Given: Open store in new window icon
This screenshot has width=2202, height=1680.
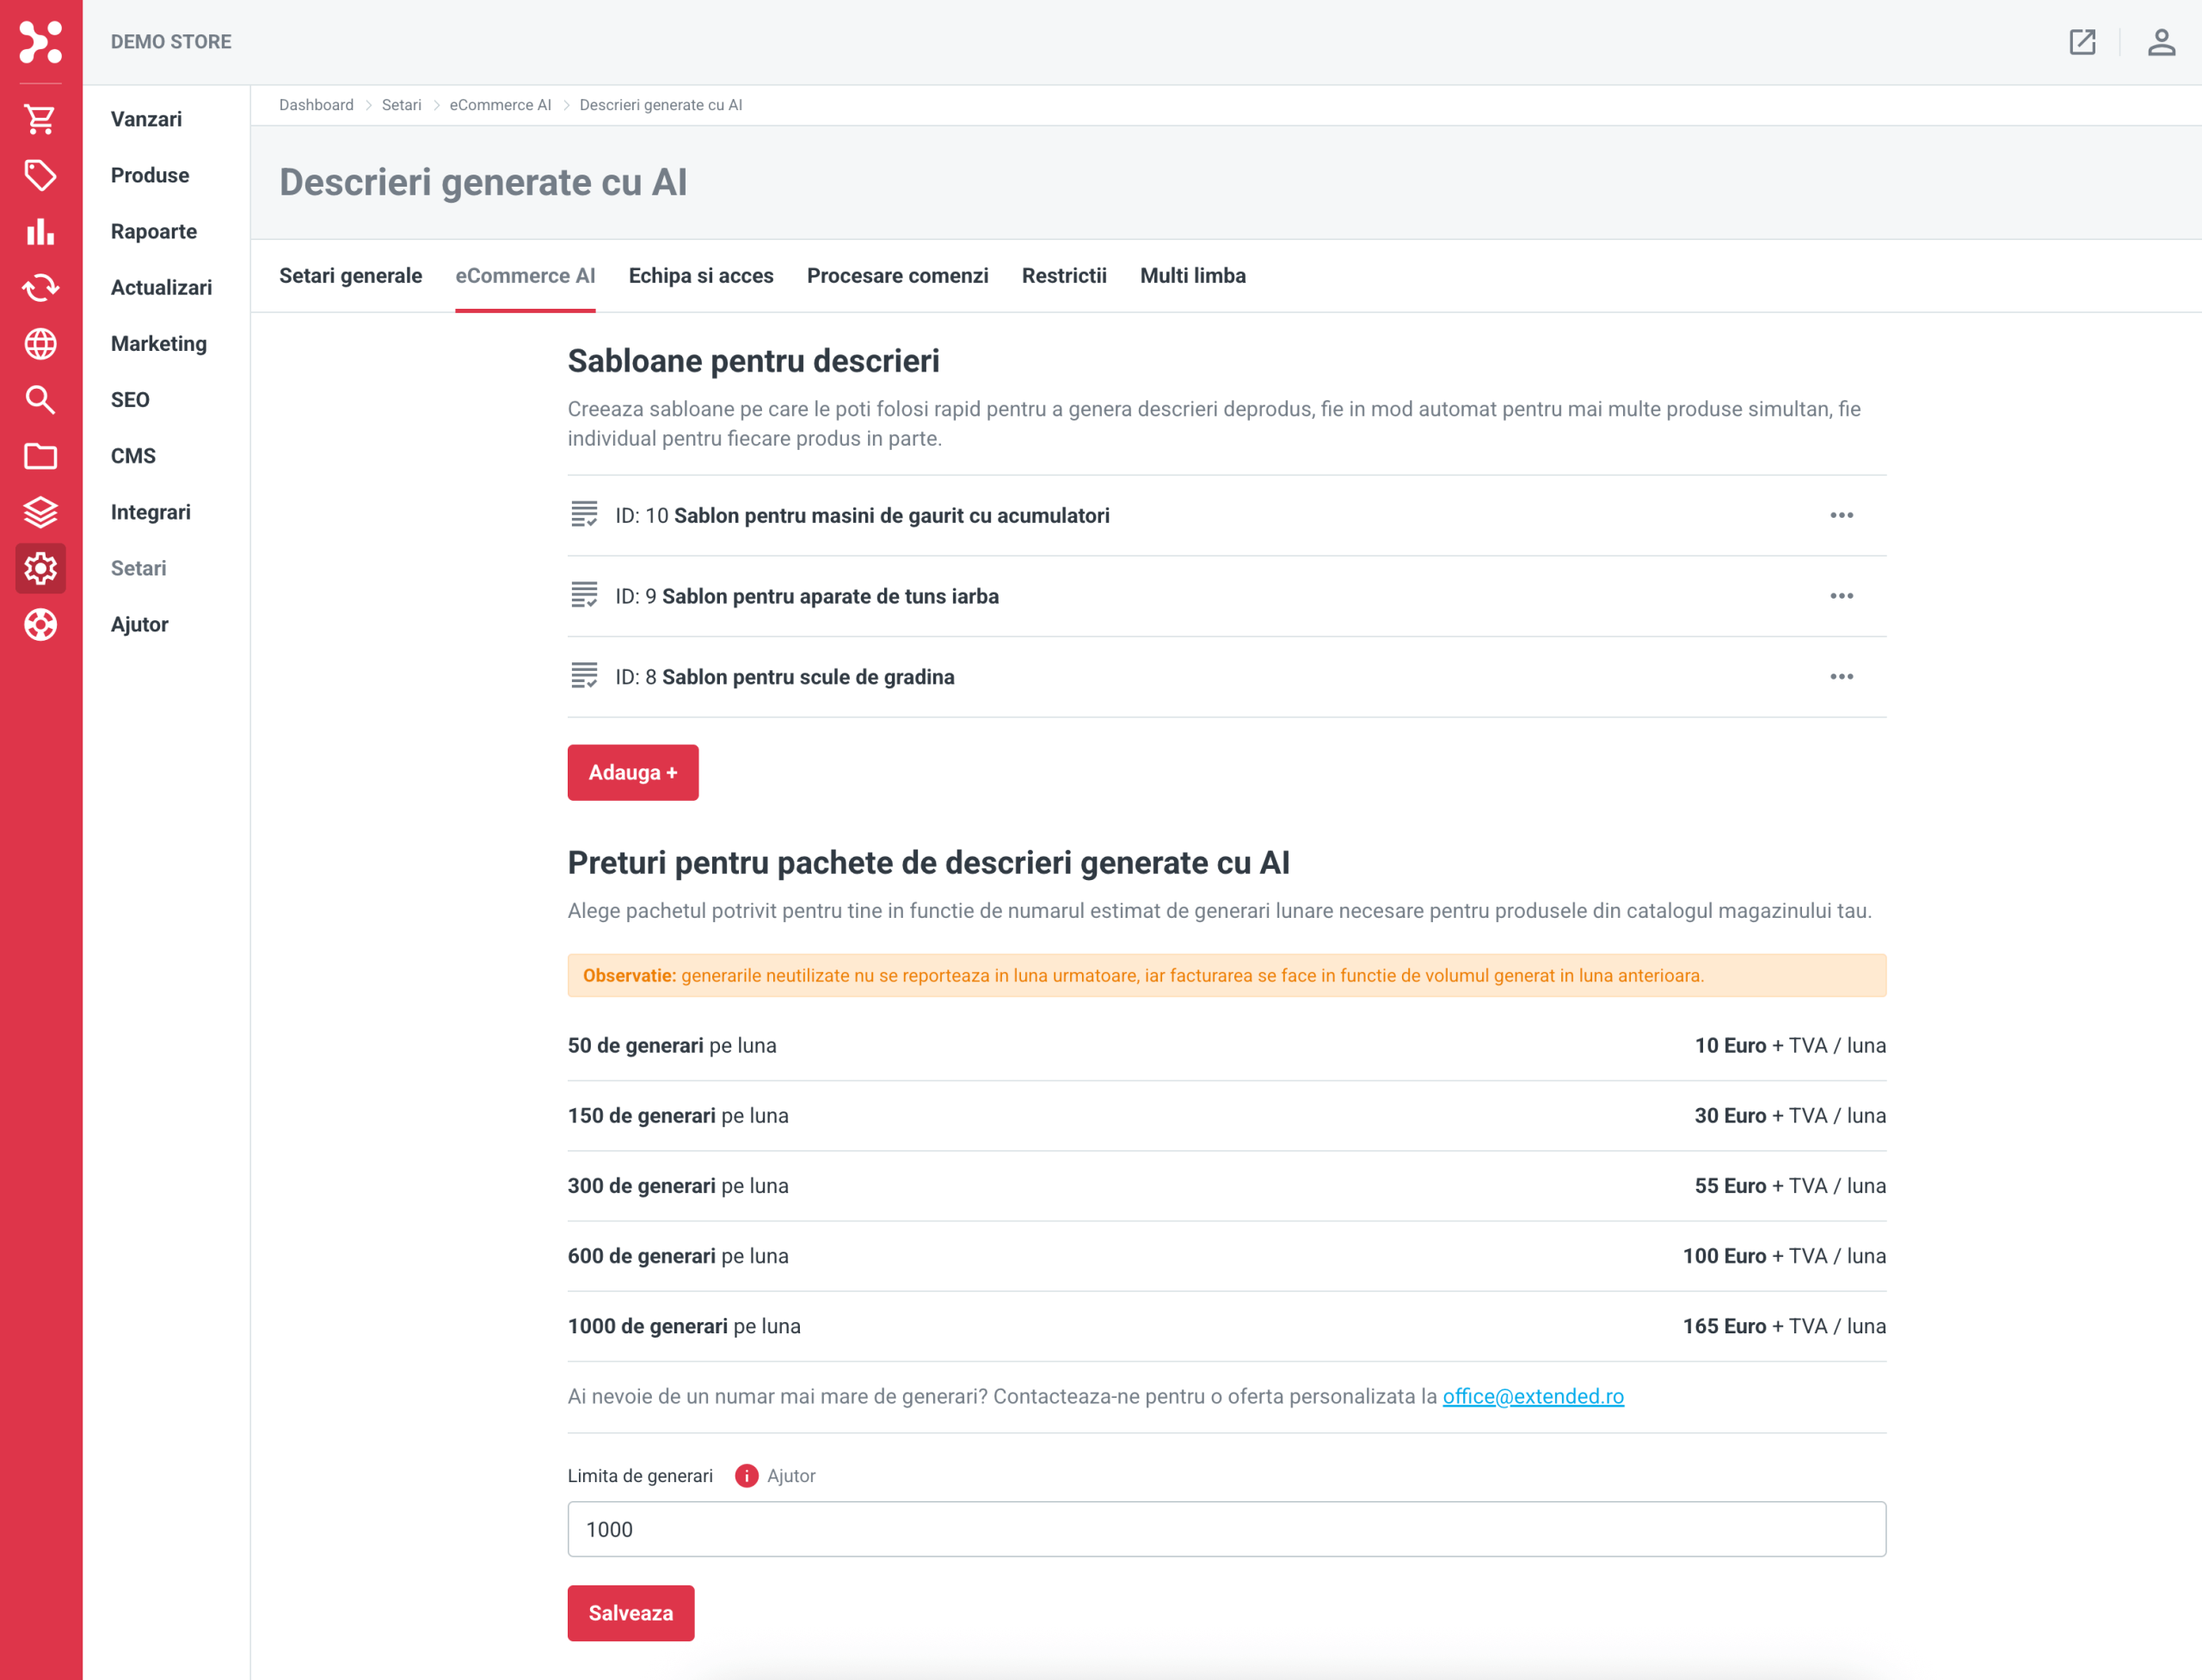Looking at the screenshot, I should coord(2082,42).
